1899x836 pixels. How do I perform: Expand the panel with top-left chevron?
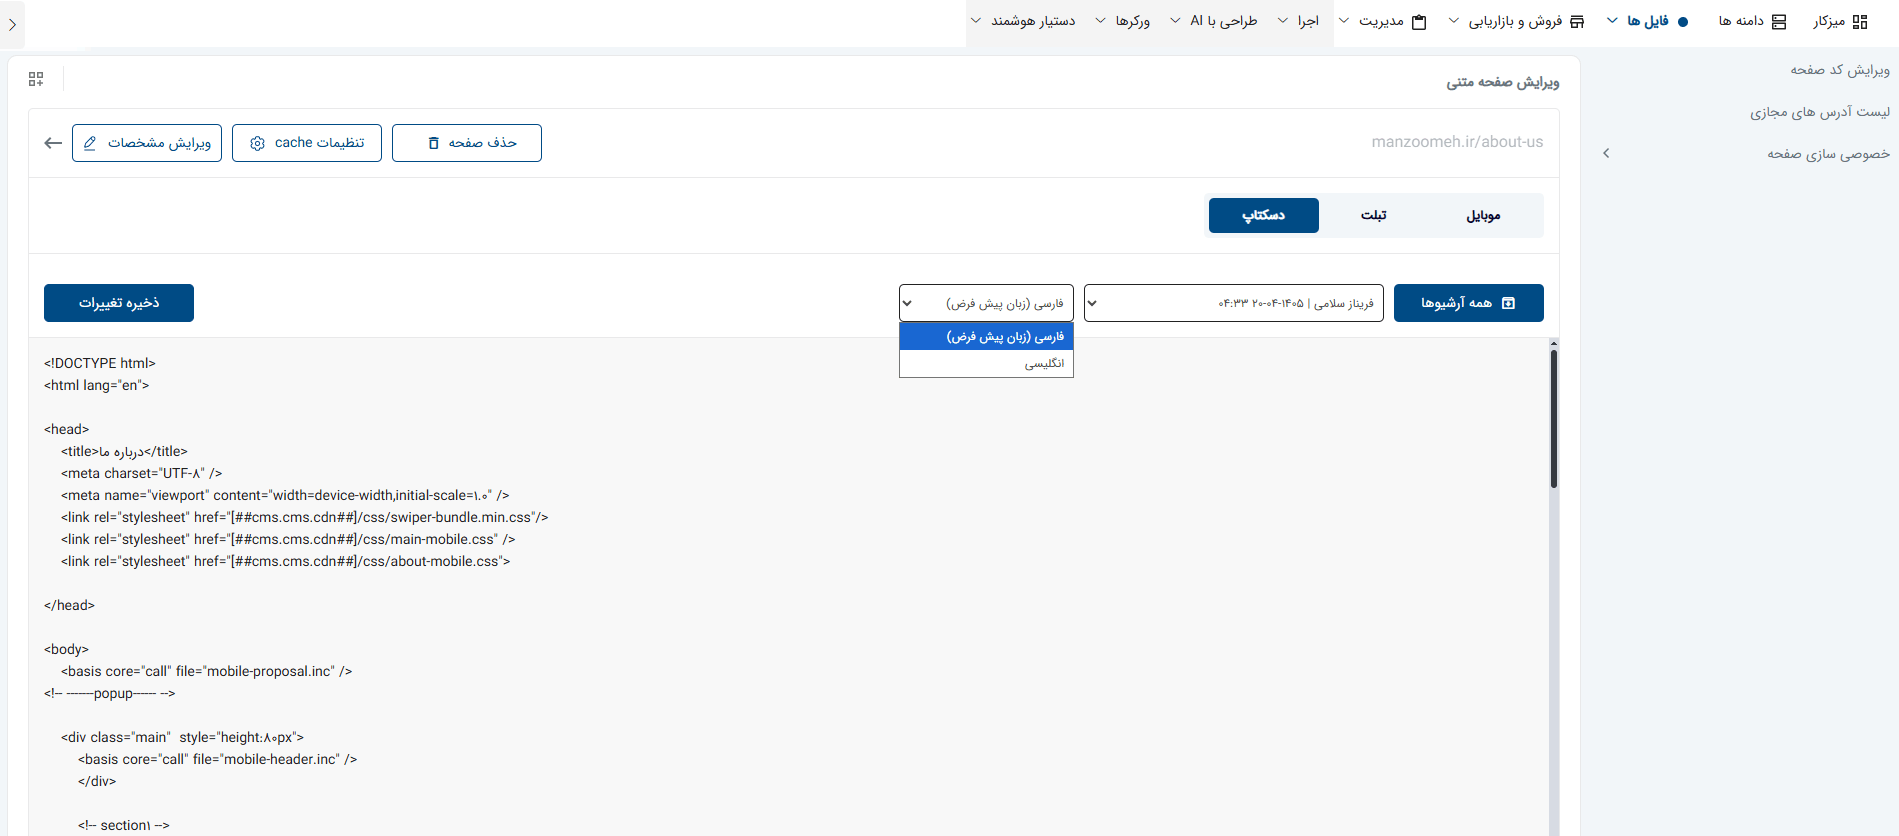point(12,24)
